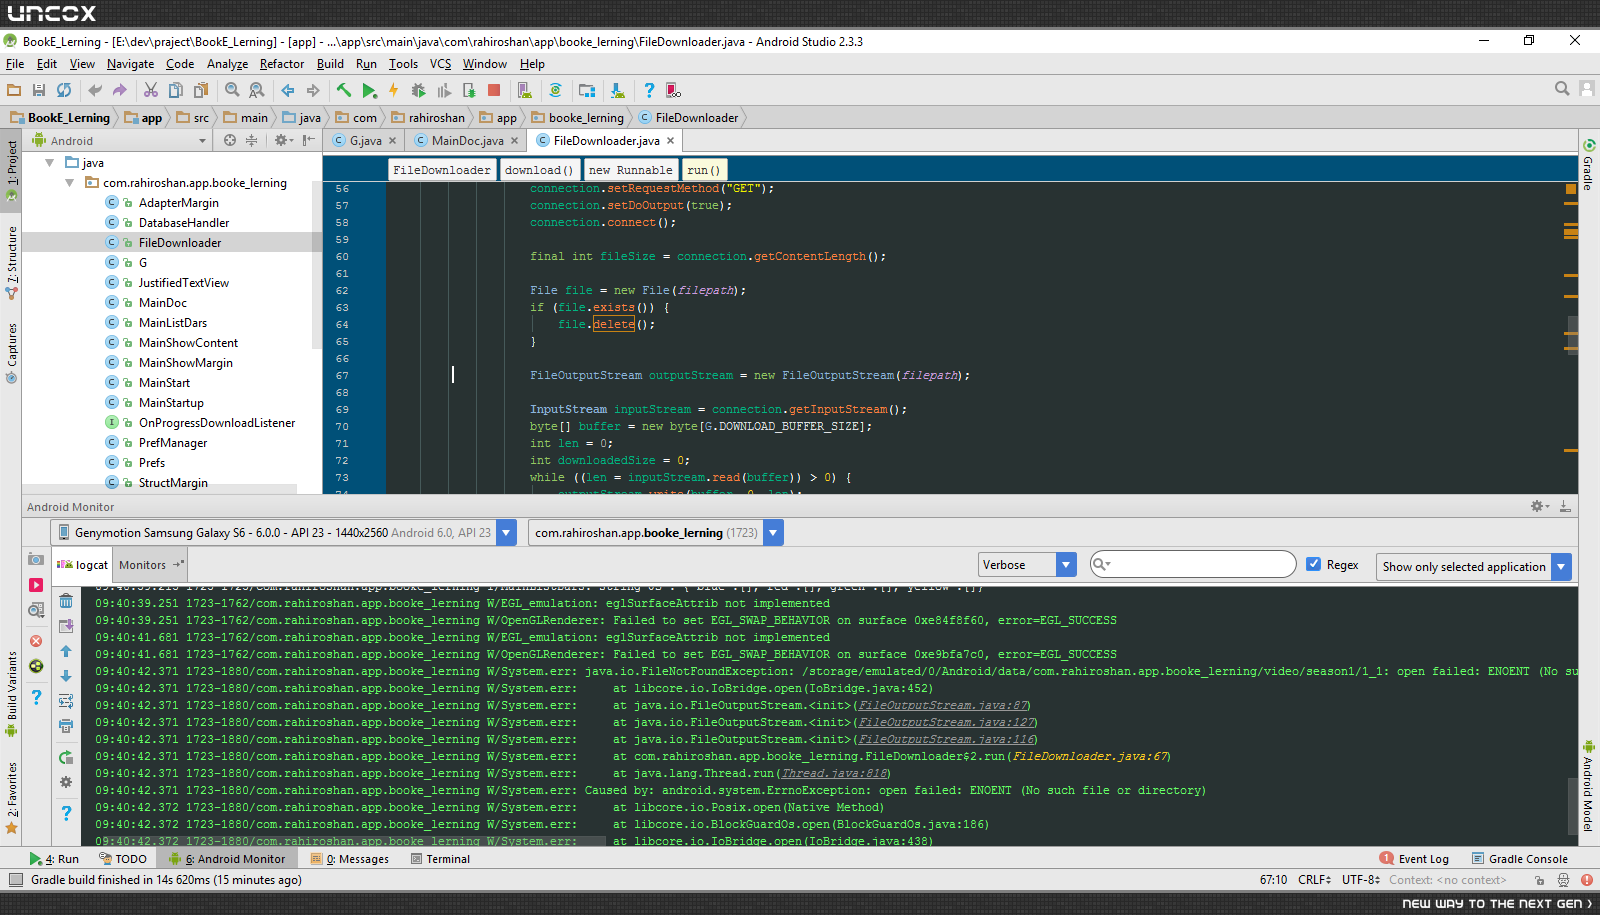Click the editor vertical scrollbar
Image resolution: width=1600 pixels, height=915 pixels.
click(1571, 334)
